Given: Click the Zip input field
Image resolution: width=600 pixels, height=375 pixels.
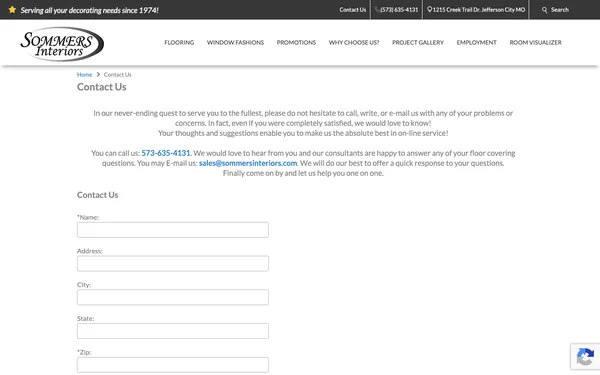Looking at the screenshot, I should [x=173, y=365].
